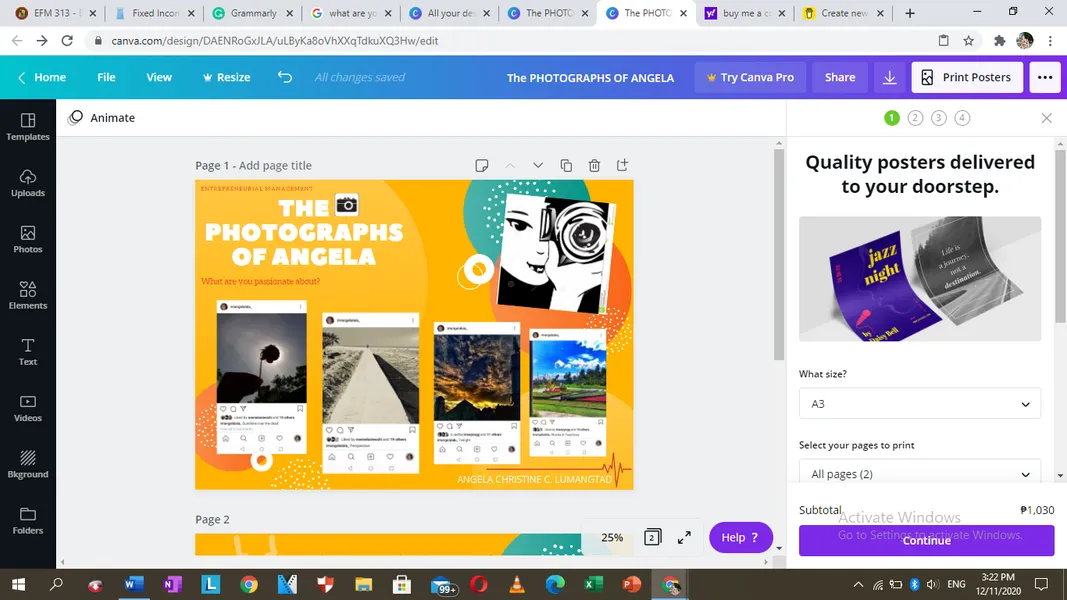
Task: Open the Uploads panel
Action: click(28, 182)
